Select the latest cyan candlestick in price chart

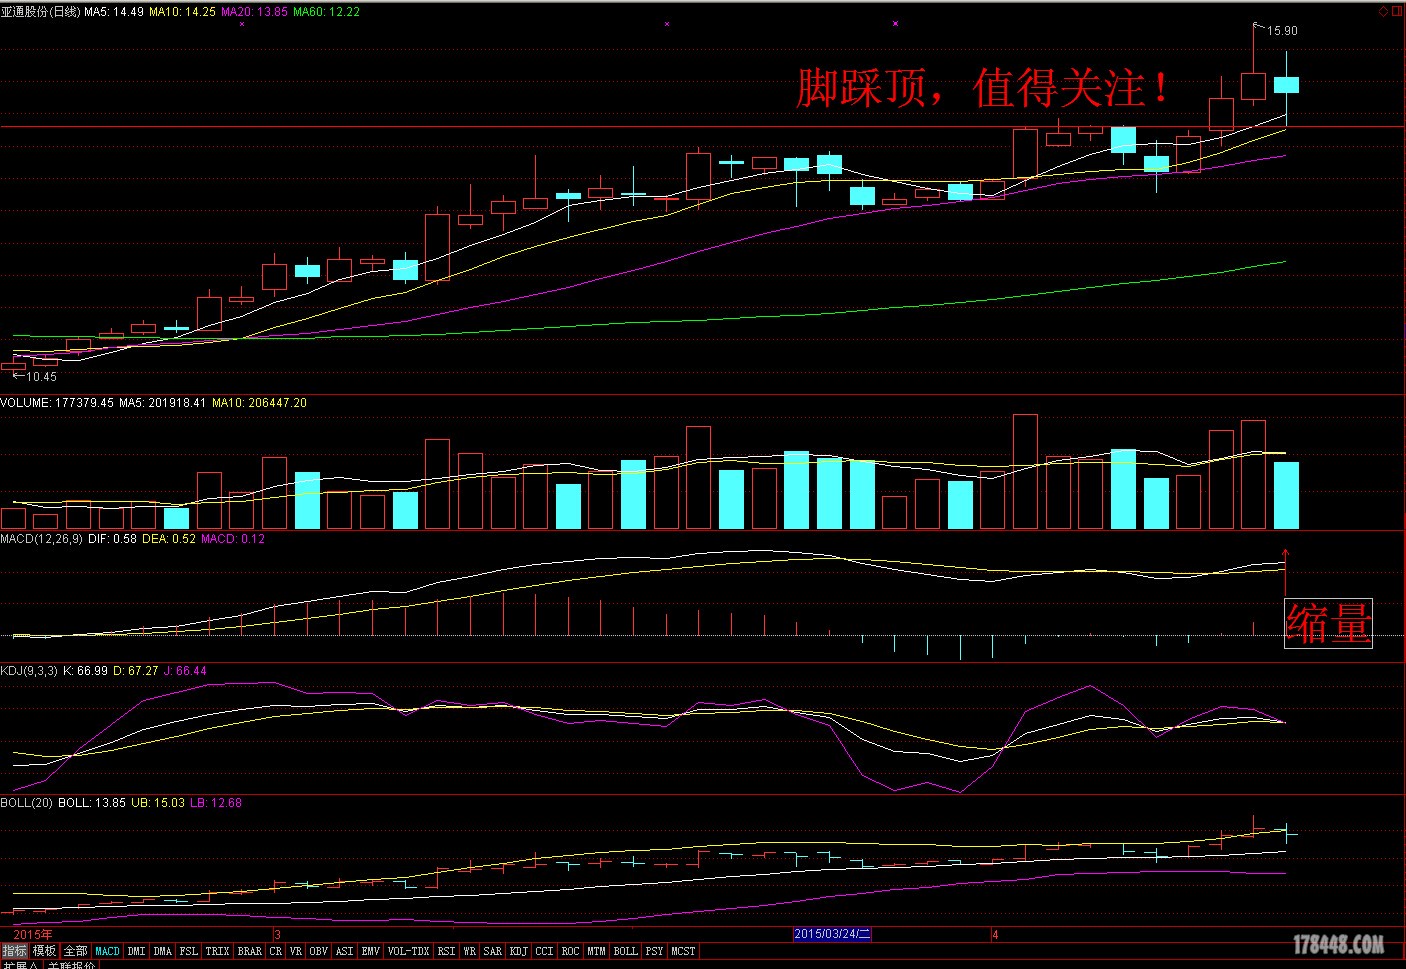(1286, 85)
